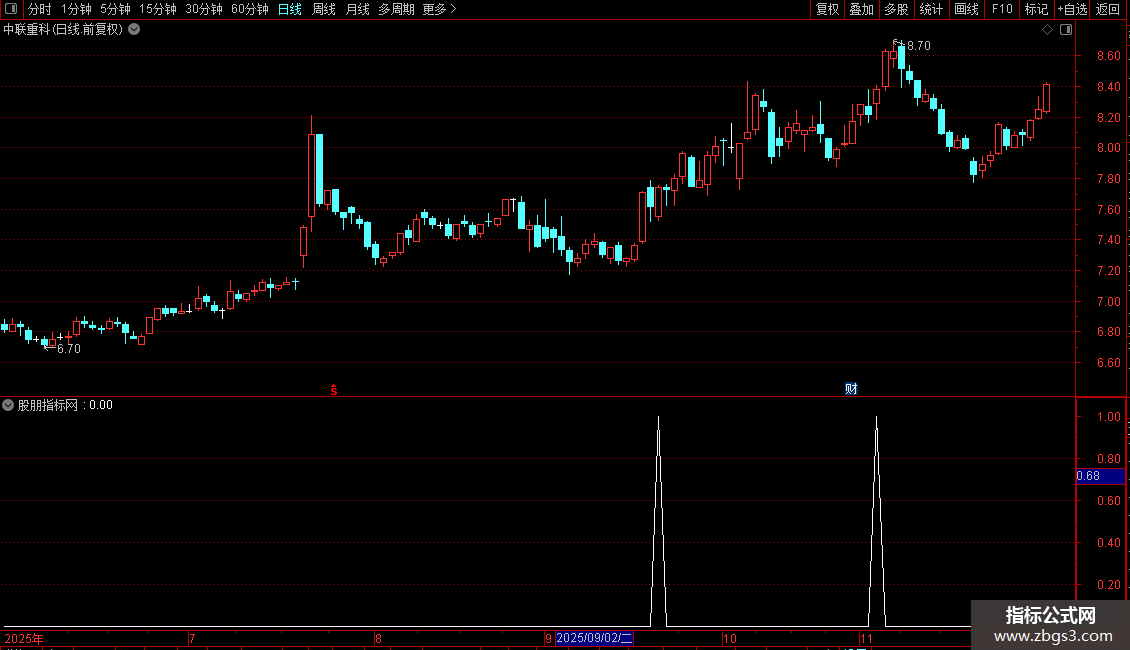Click the red $ marker on chart

334,390
